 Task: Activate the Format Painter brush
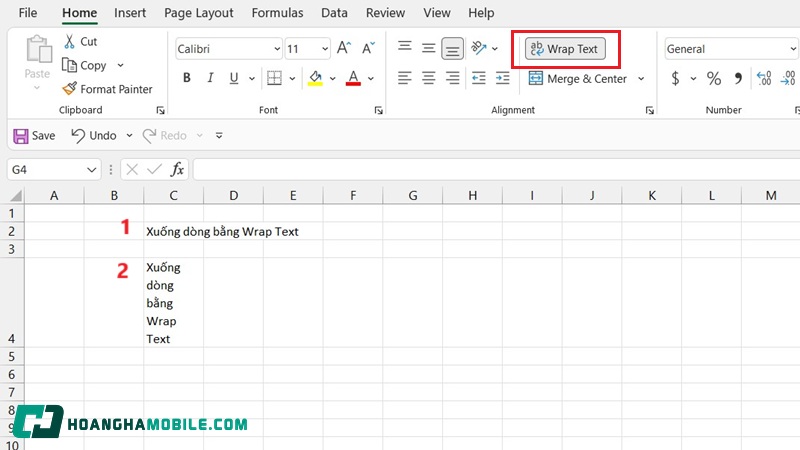tap(69, 89)
